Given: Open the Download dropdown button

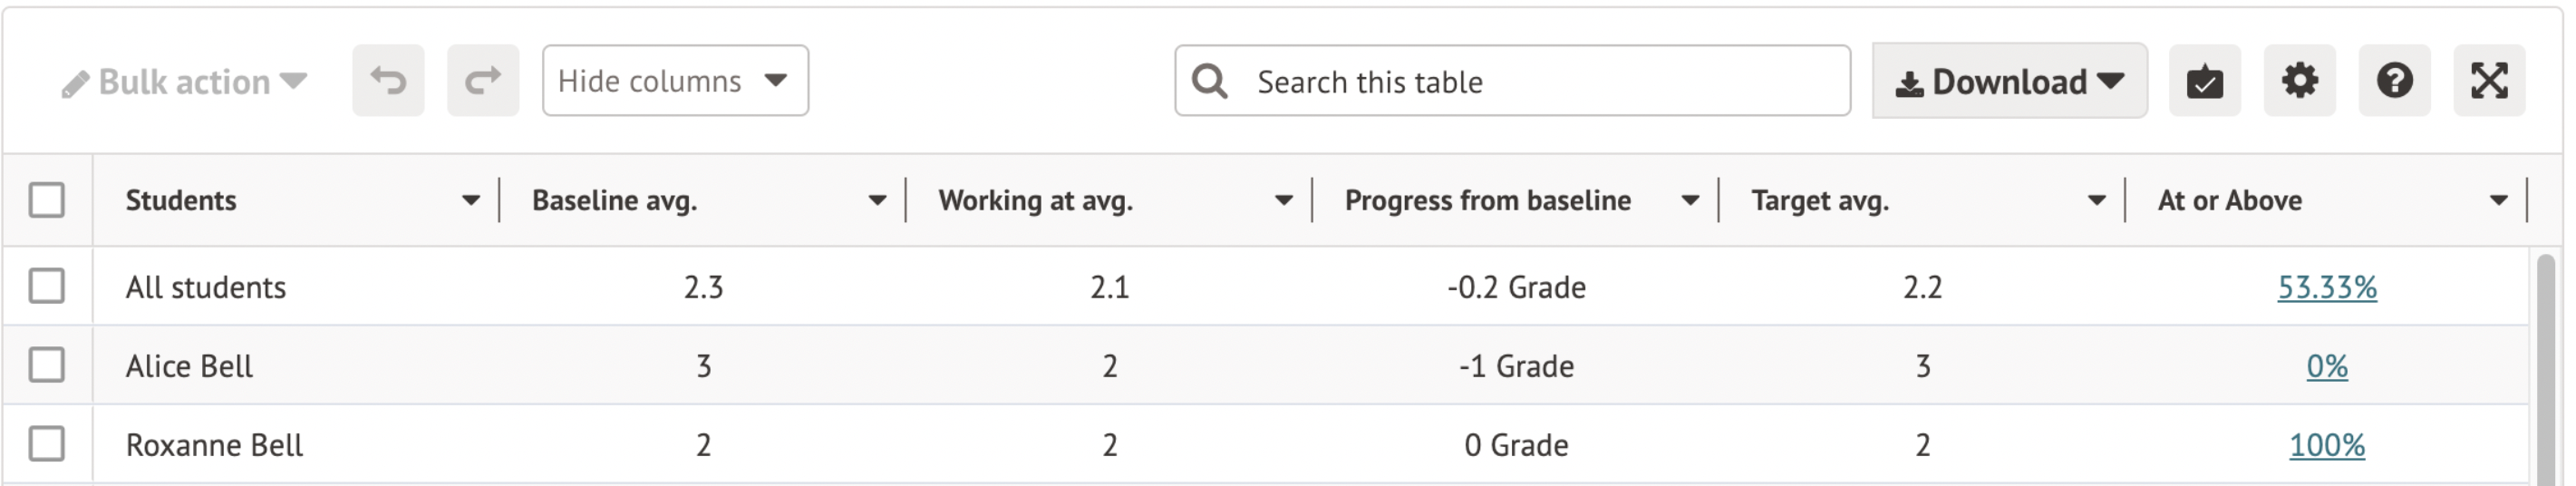Looking at the screenshot, I should (x=2009, y=81).
